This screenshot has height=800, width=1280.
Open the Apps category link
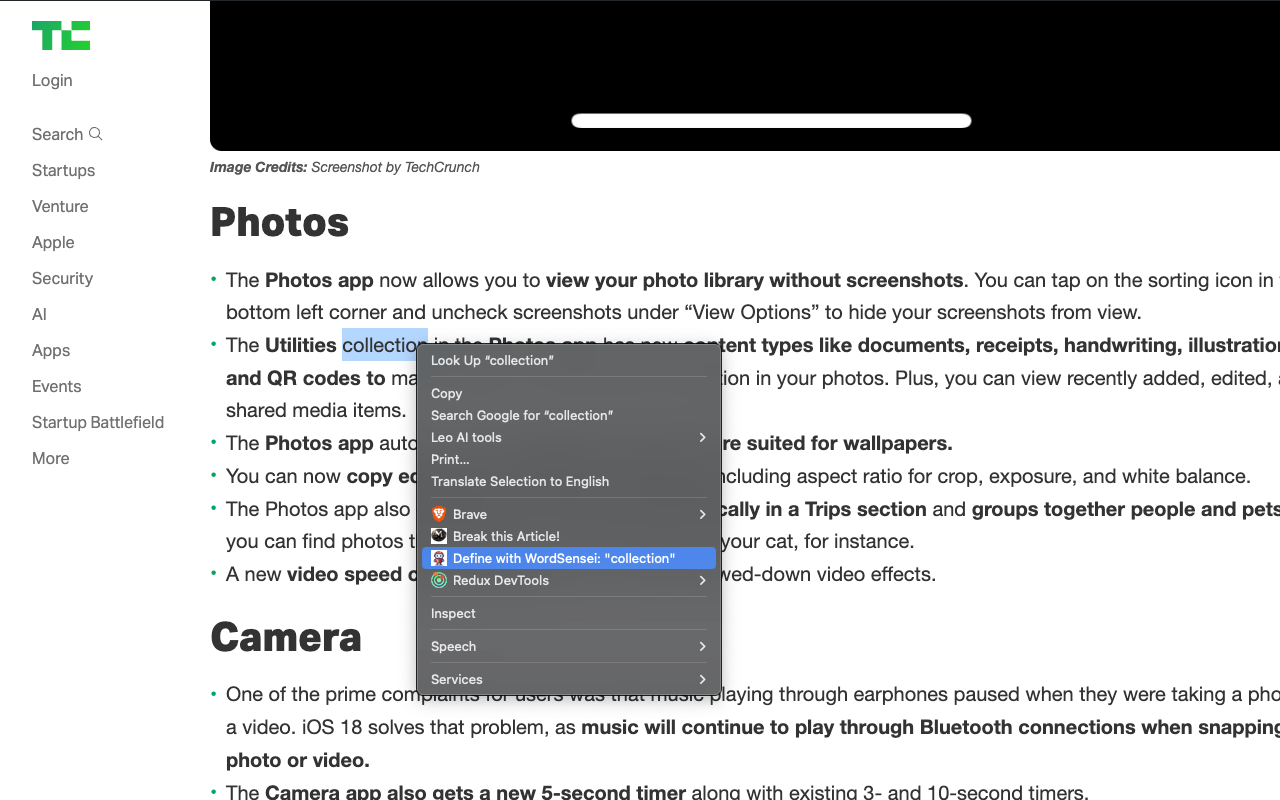(x=51, y=350)
